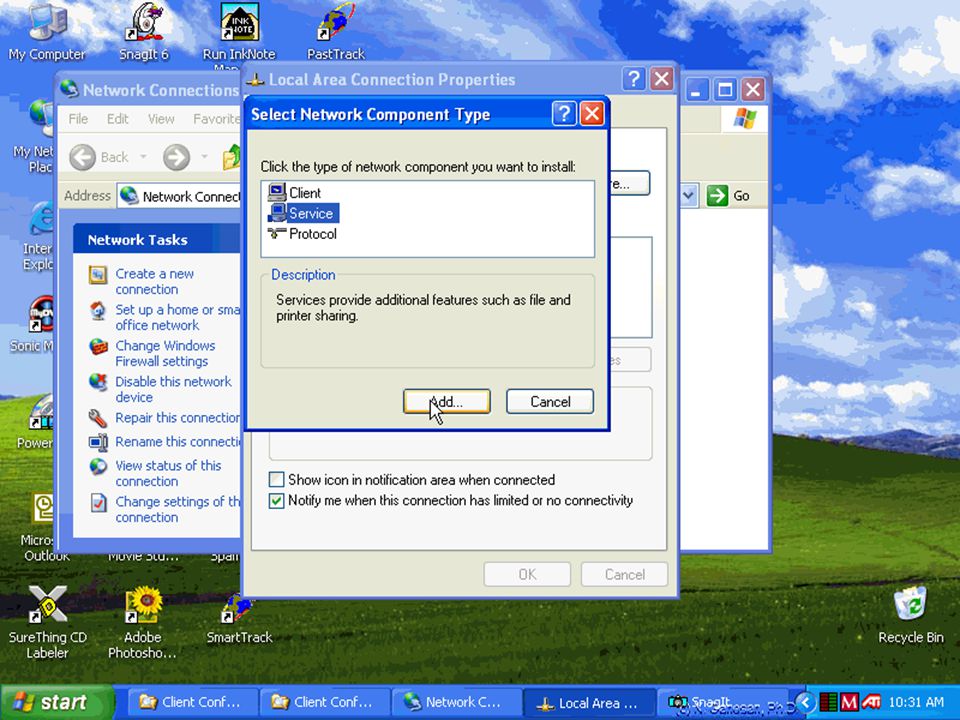This screenshot has height=720, width=960.
Task: Open My Computer desktop icon
Action: 47,32
